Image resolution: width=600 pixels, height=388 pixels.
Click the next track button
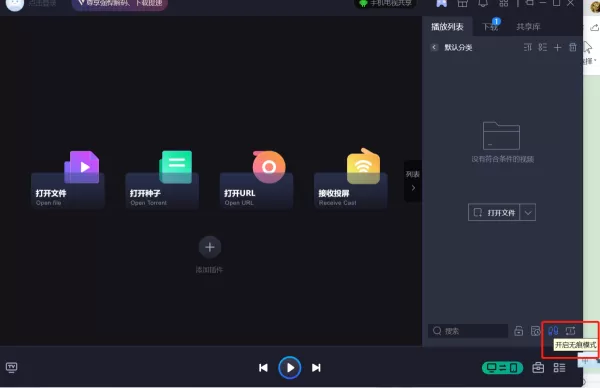[x=316, y=368]
